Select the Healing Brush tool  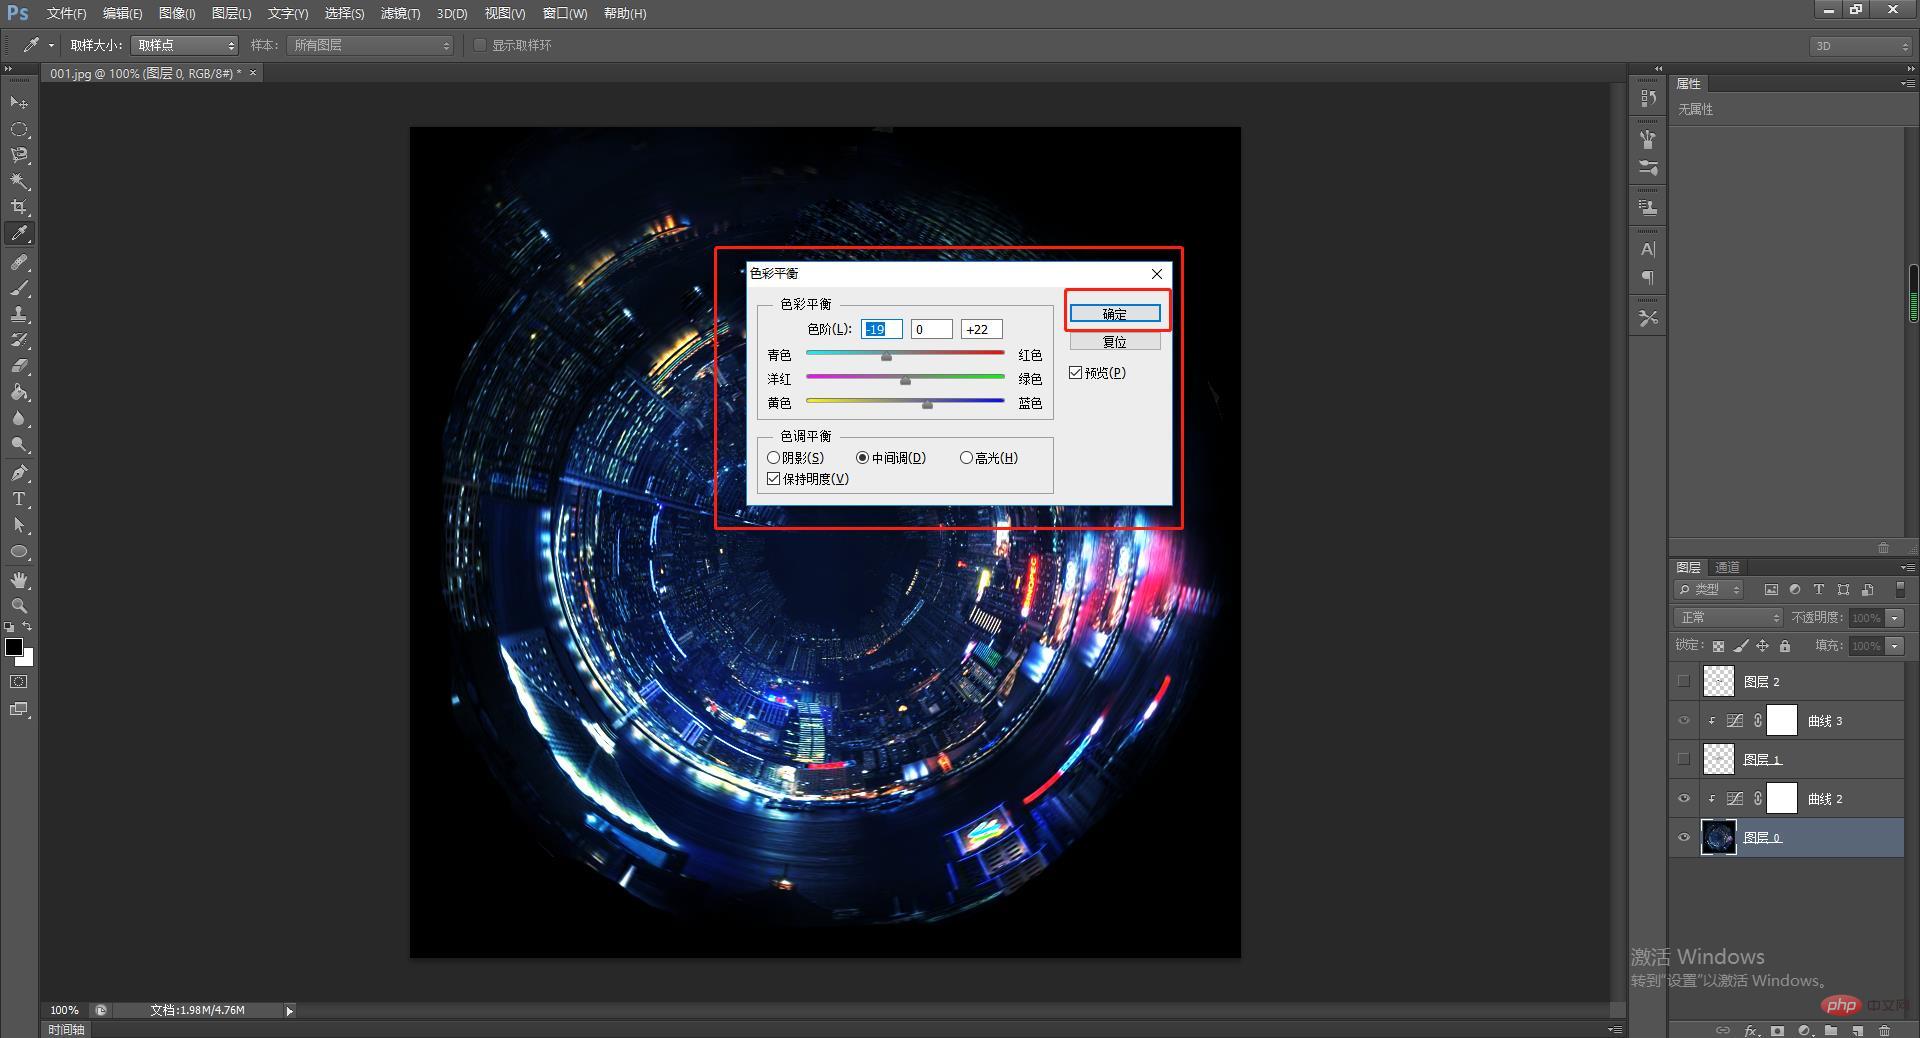pos(19,262)
